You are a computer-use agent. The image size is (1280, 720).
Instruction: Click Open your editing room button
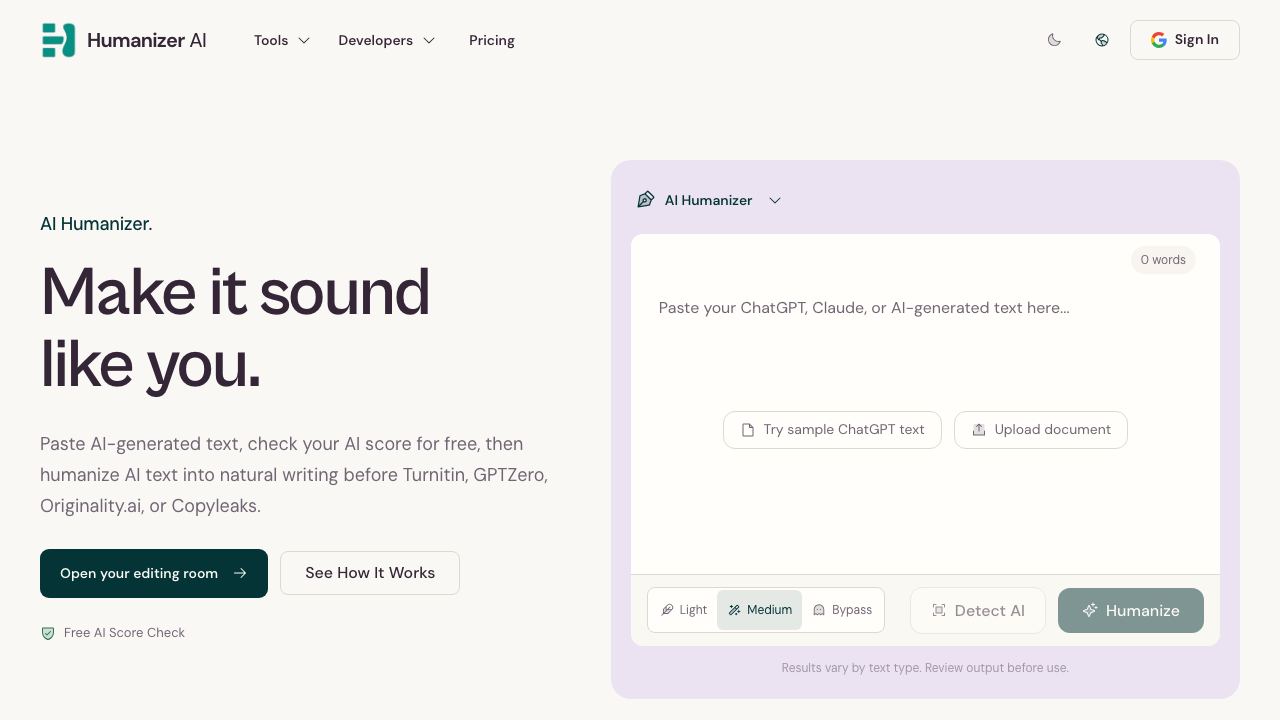coord(154,573)
